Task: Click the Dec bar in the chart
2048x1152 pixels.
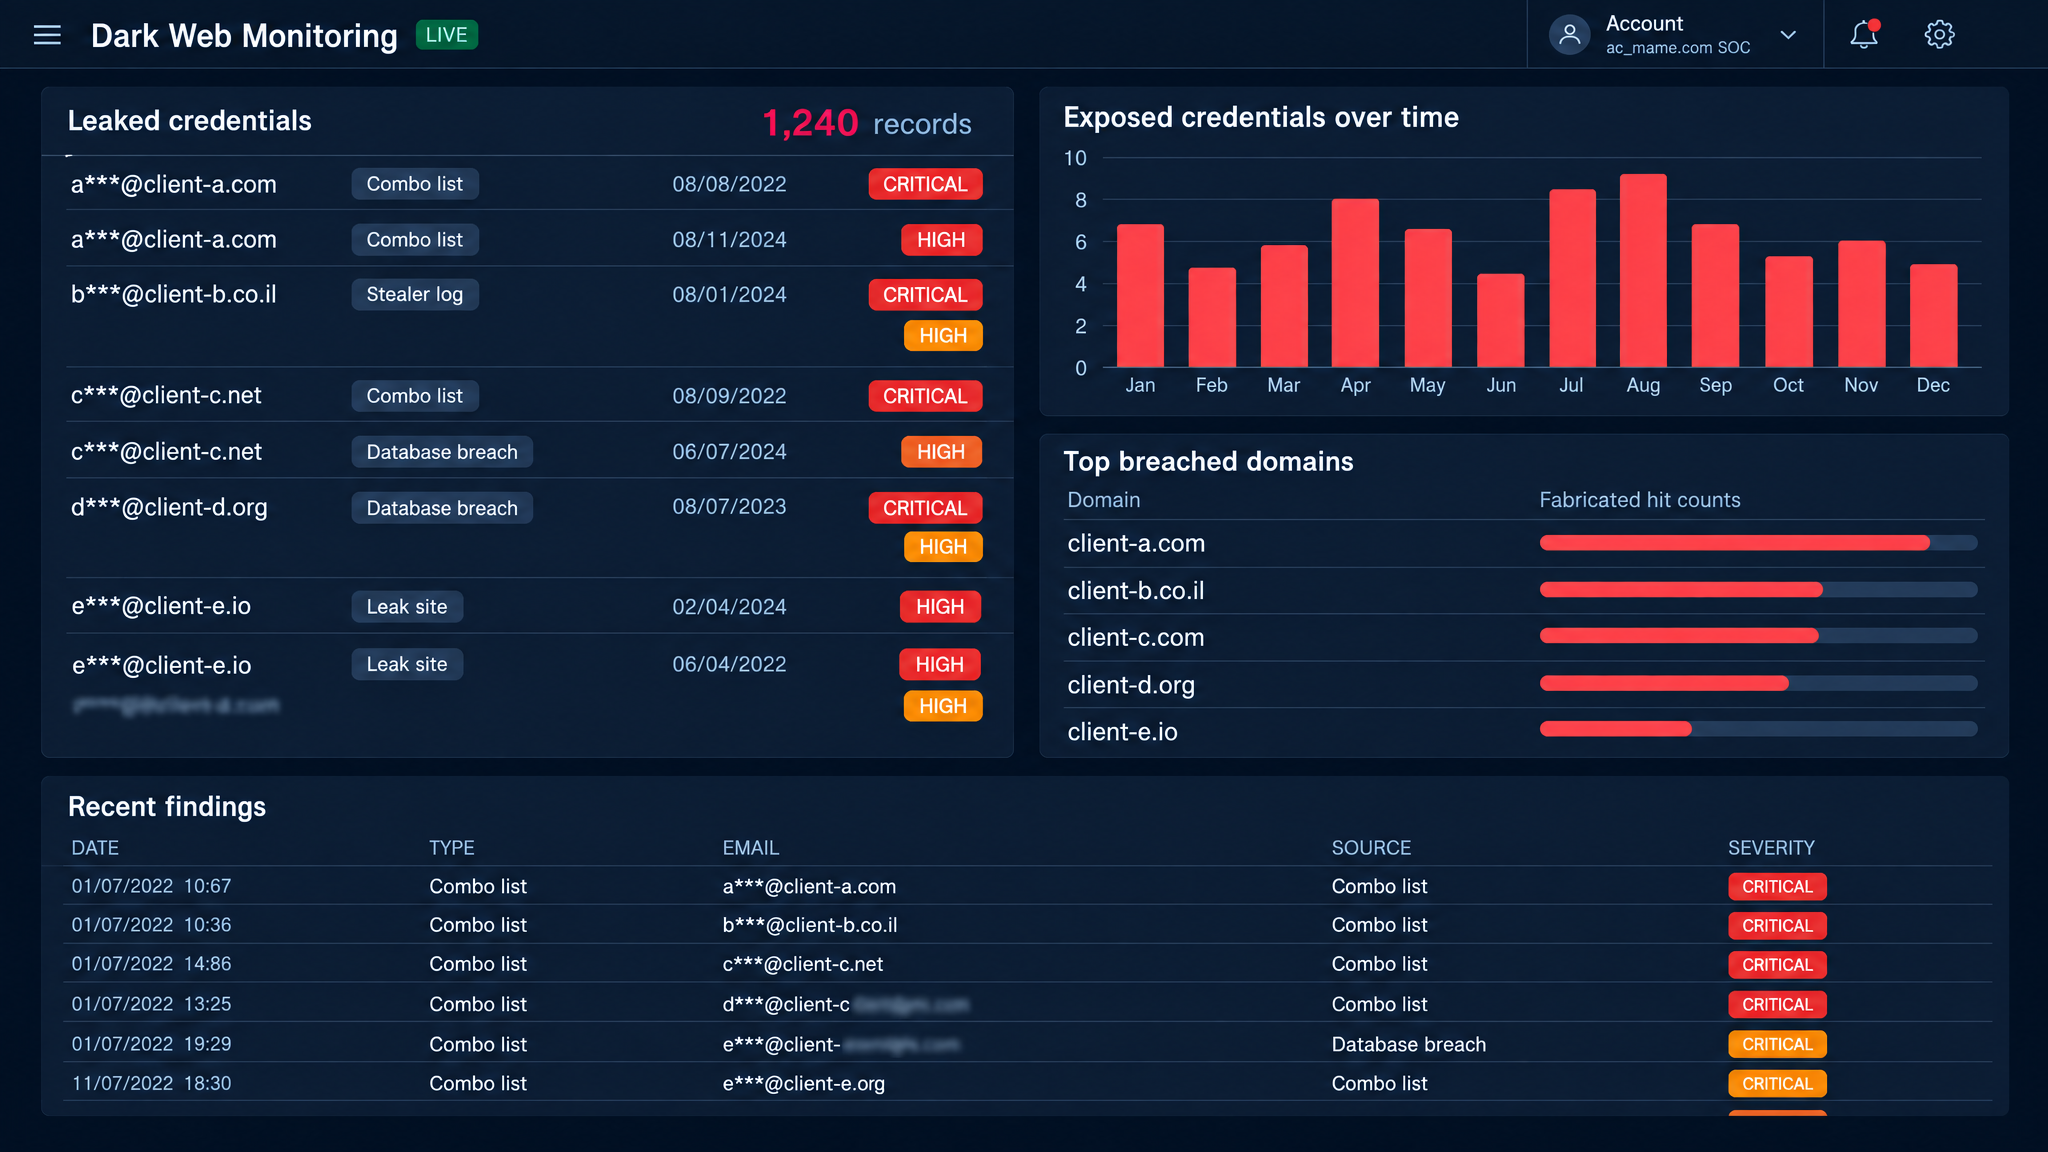Action: point(1933,315)
